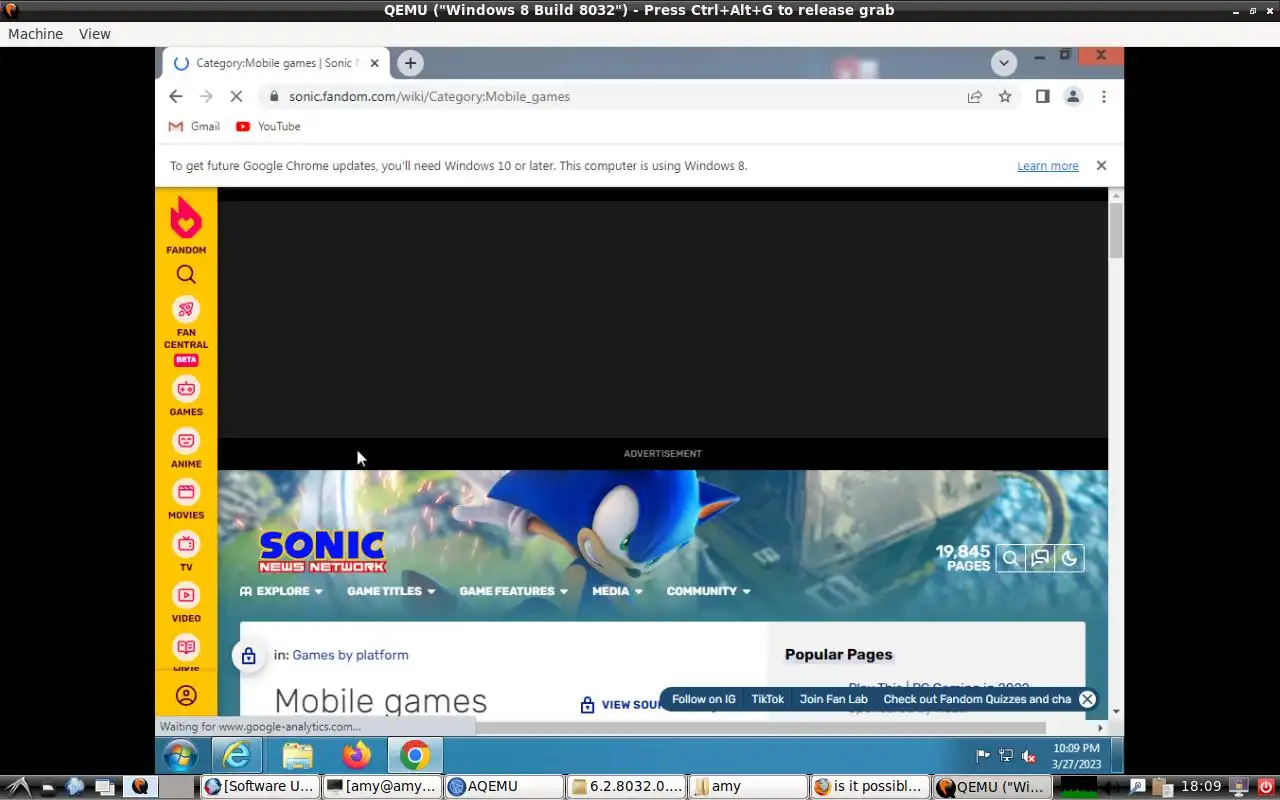Switch to the [Software U... host window
The image size is (1280, 800).
click(260, 787)
